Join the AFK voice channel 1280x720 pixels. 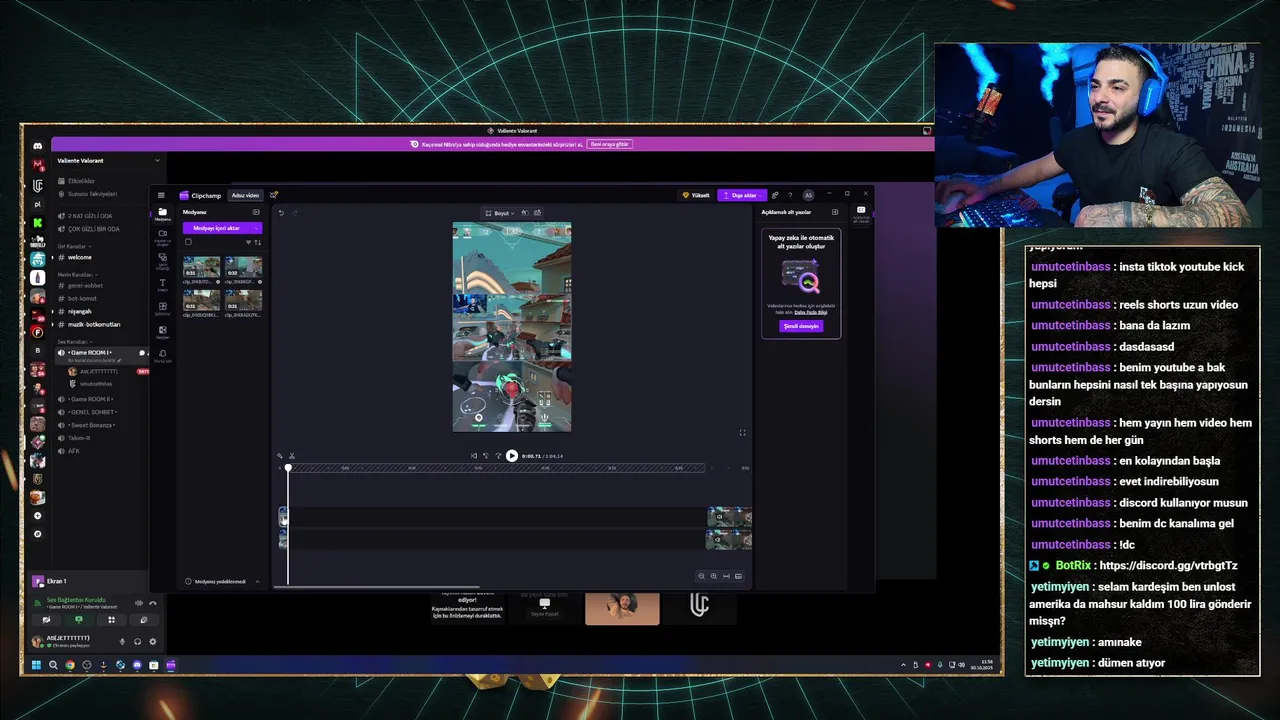click(74, 451)
